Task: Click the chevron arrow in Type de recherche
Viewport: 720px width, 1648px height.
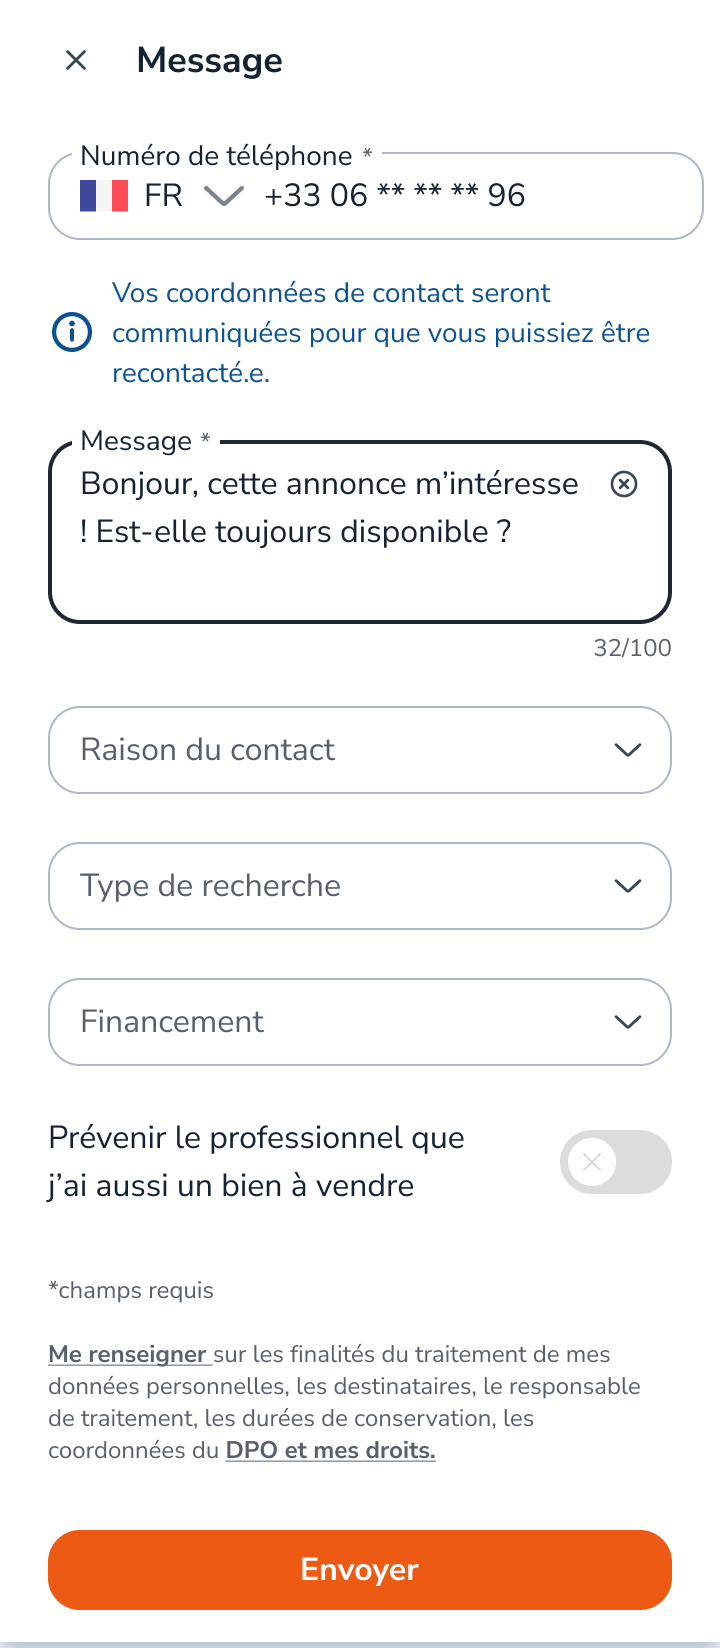Action: 627,886
